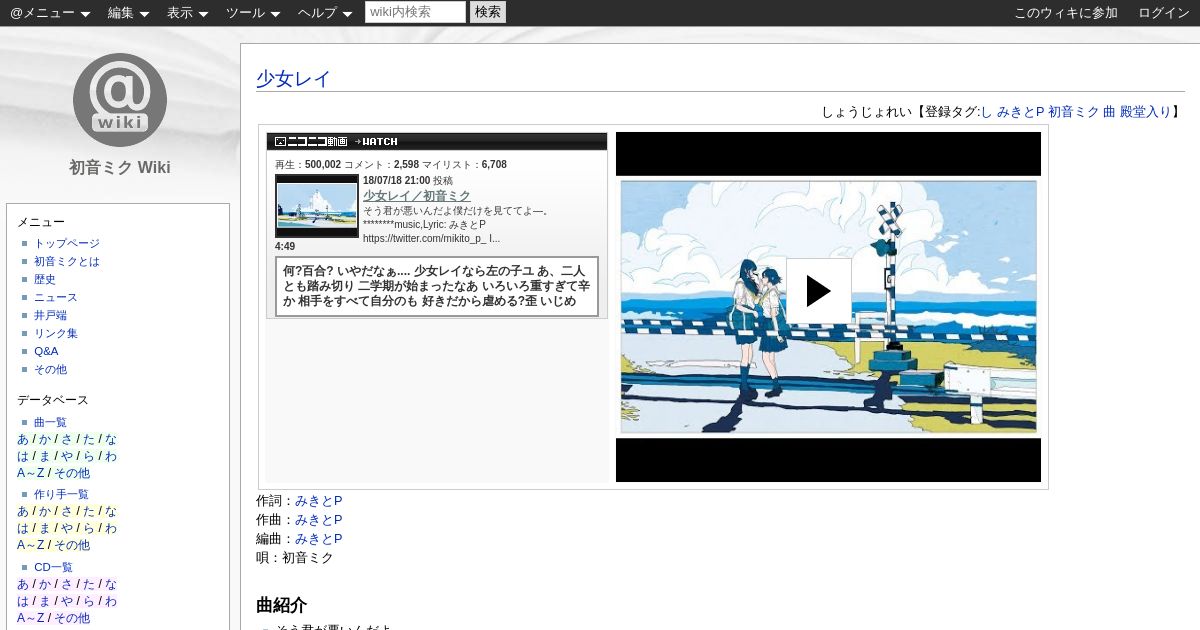The height and width of the screenshot is (630, 1200).
Task: Click the 曲紹介 section heading
Action: pyautogui.click(x=281, y=605)
